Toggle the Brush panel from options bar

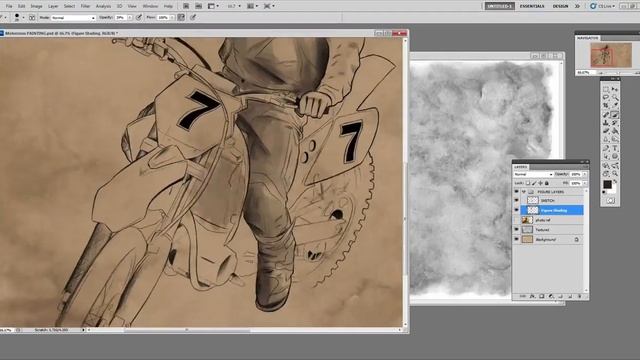tap(32, 18)
